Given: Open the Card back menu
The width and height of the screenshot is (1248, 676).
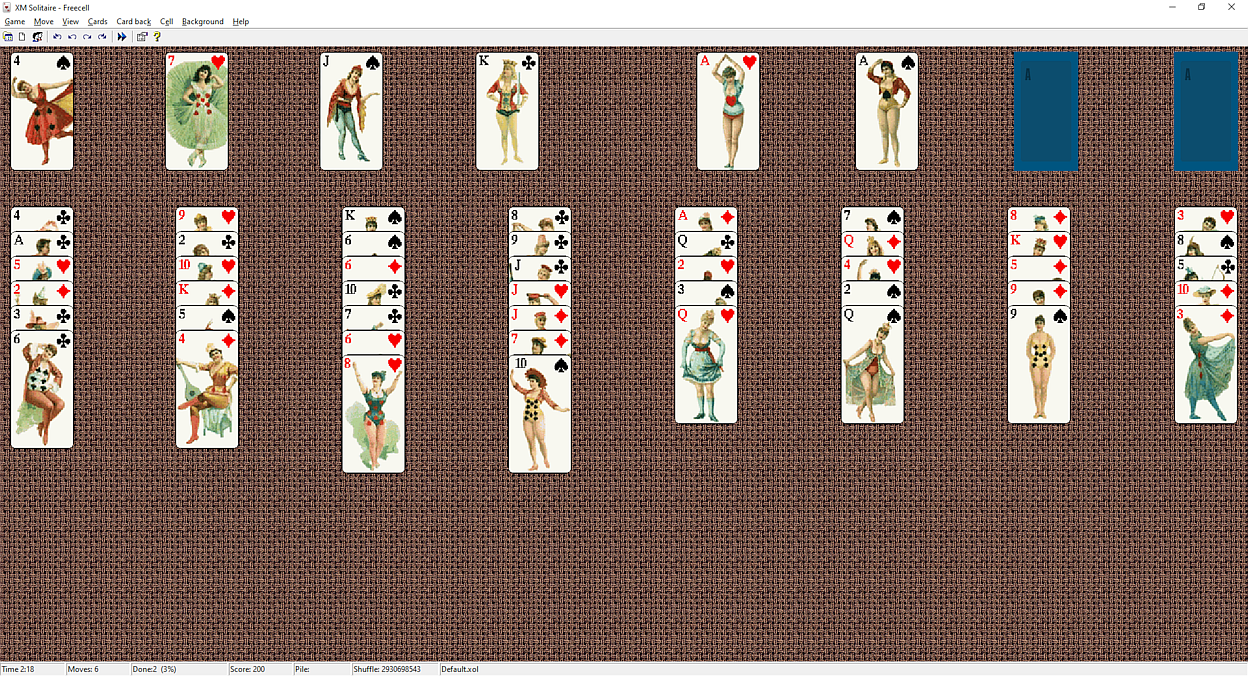Looking at the screenshot, I should coord(134,21).
